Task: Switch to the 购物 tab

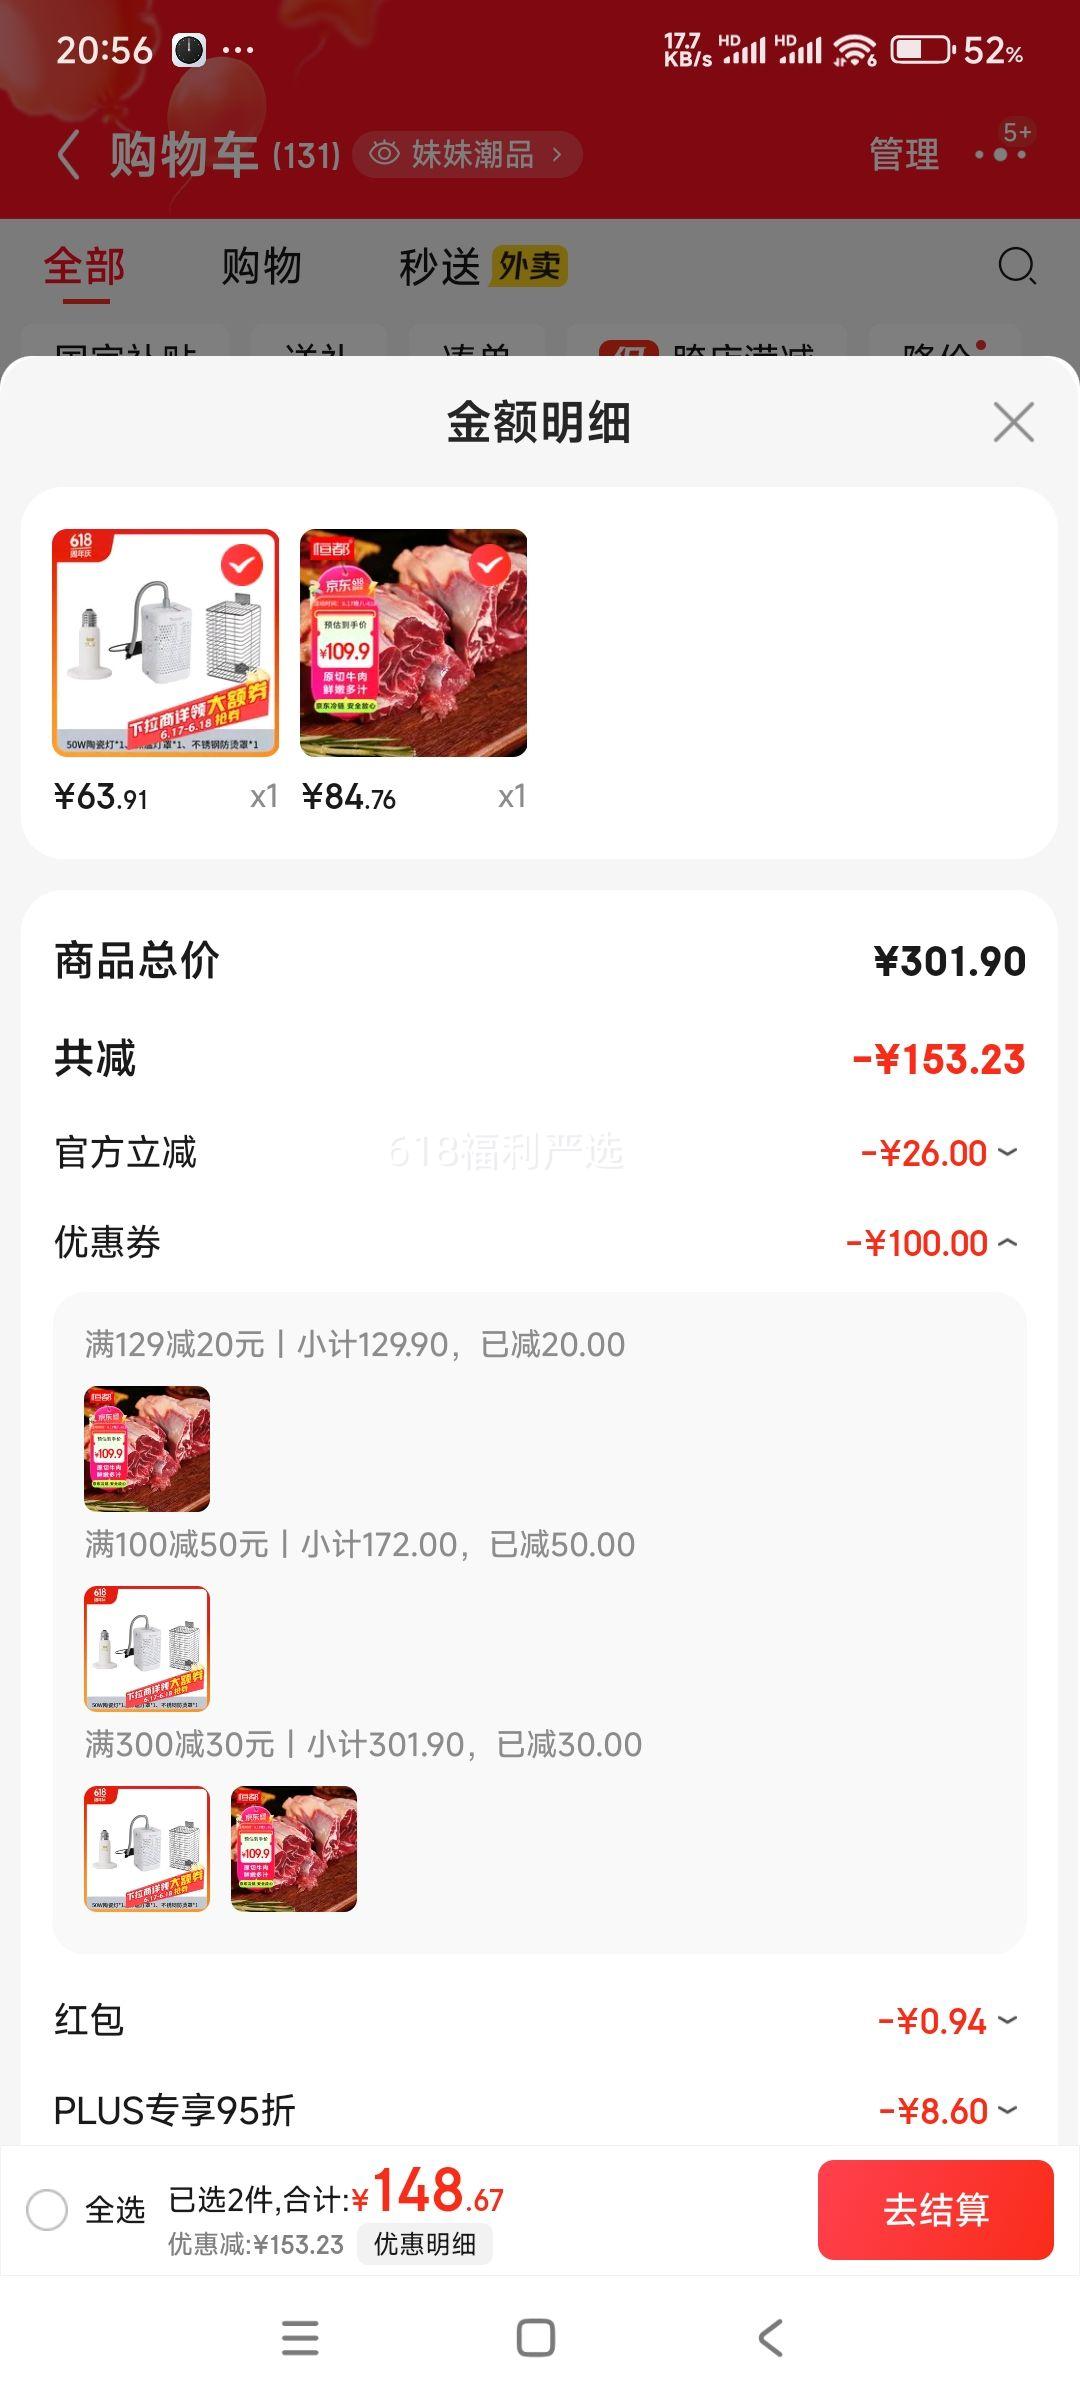Action: point(261,267)
